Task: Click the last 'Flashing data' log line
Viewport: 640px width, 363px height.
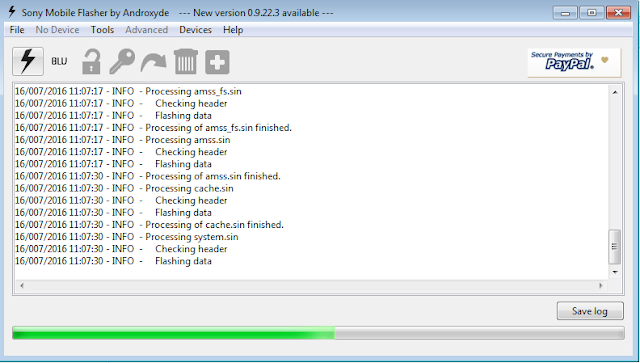Action: pyautogui.click(x=113, y=261)
